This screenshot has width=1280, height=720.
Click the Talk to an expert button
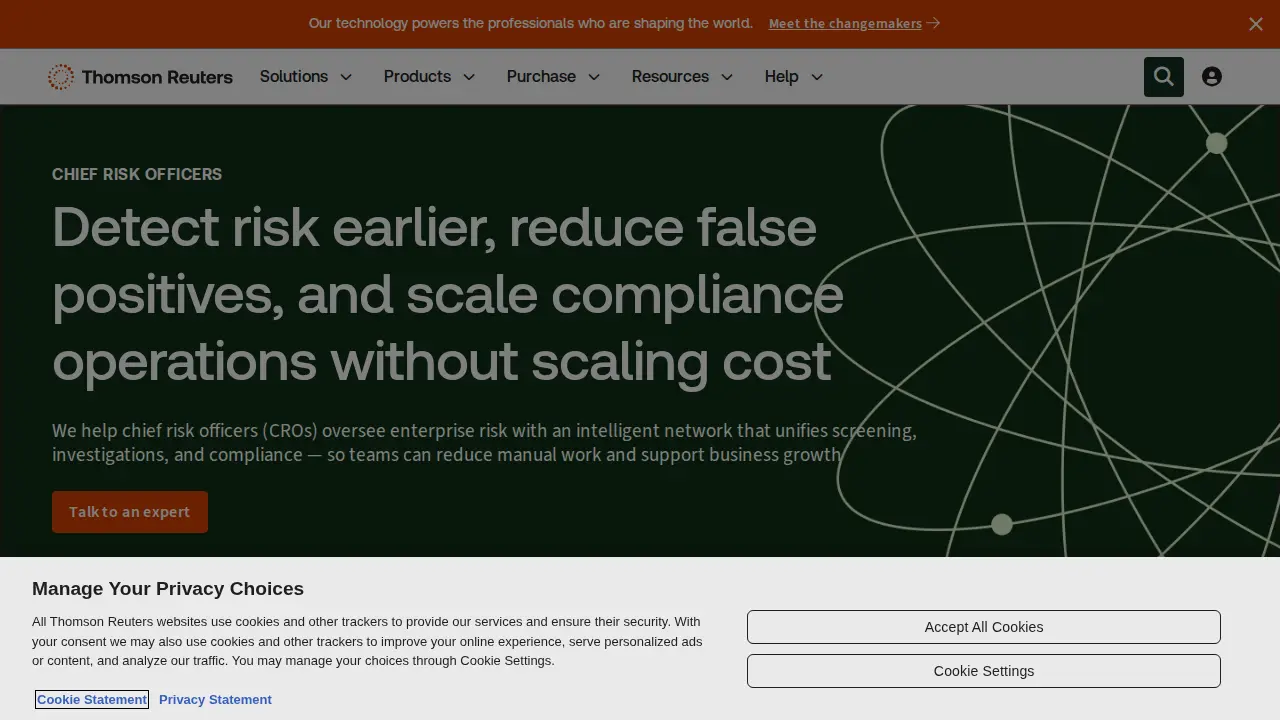pos(130,512)
